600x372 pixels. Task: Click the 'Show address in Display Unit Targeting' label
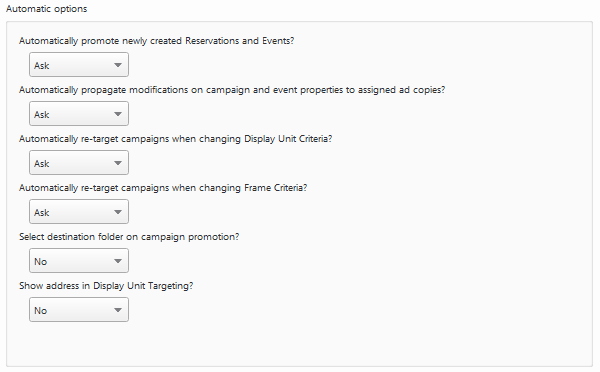tap(106, 286)
